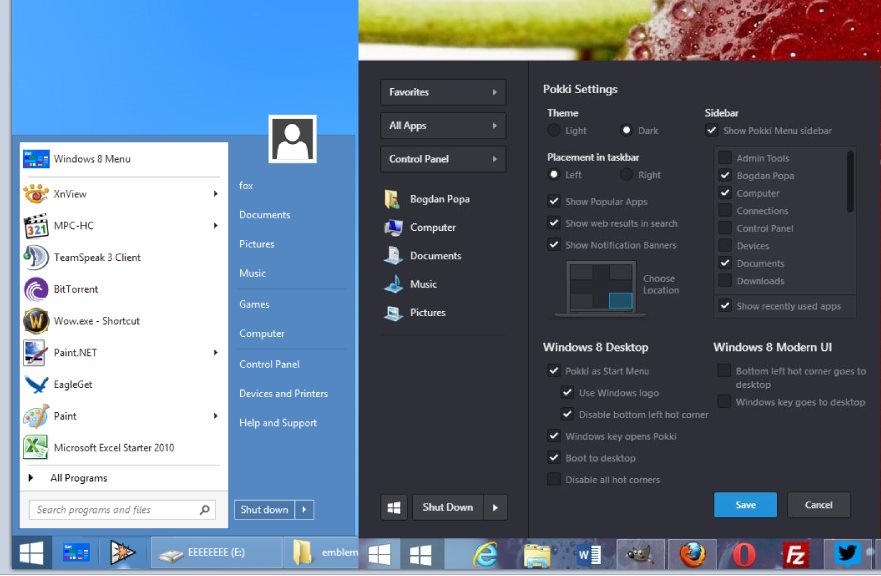Open Help and Support

(278, 423)
